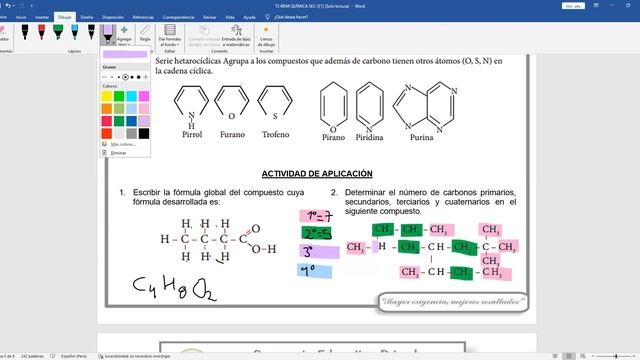Screen dimensions: 640x360
Task: Increase pen thickness with plus button
Action: [x=146, y=77]
